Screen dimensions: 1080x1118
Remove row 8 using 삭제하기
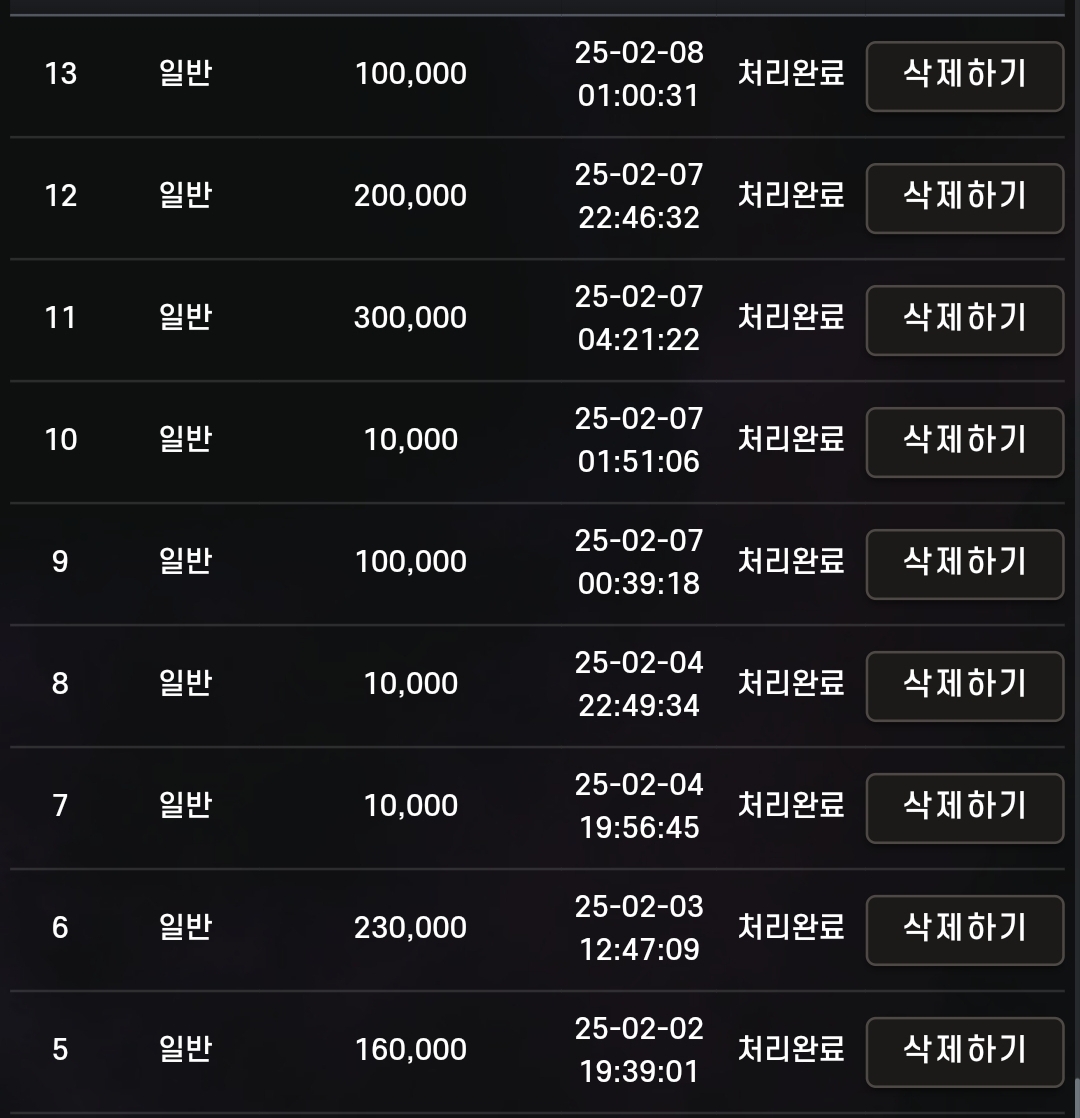coord(964,685)
